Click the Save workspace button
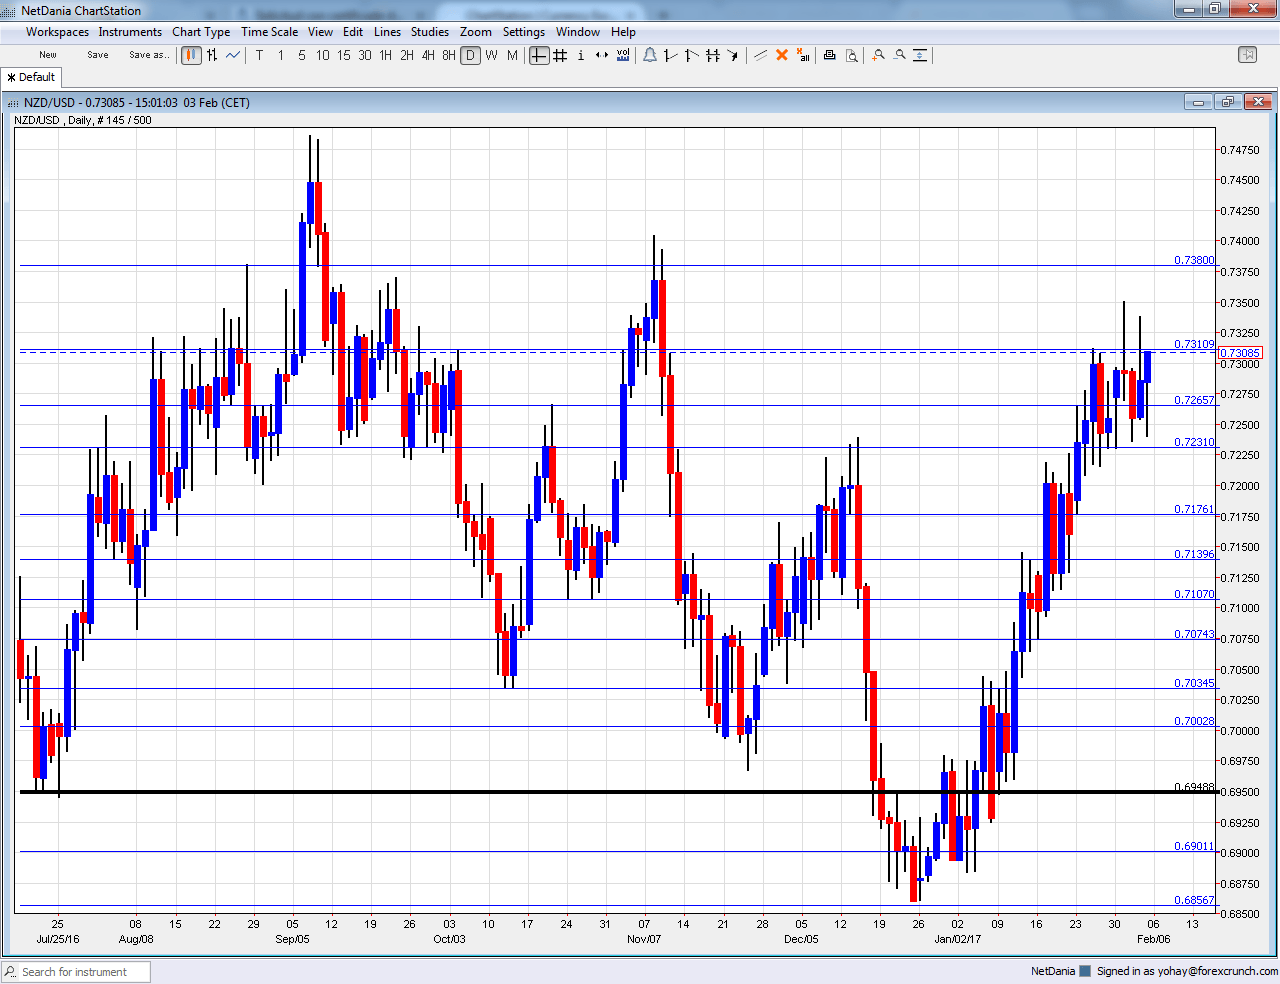 point(98,55)
